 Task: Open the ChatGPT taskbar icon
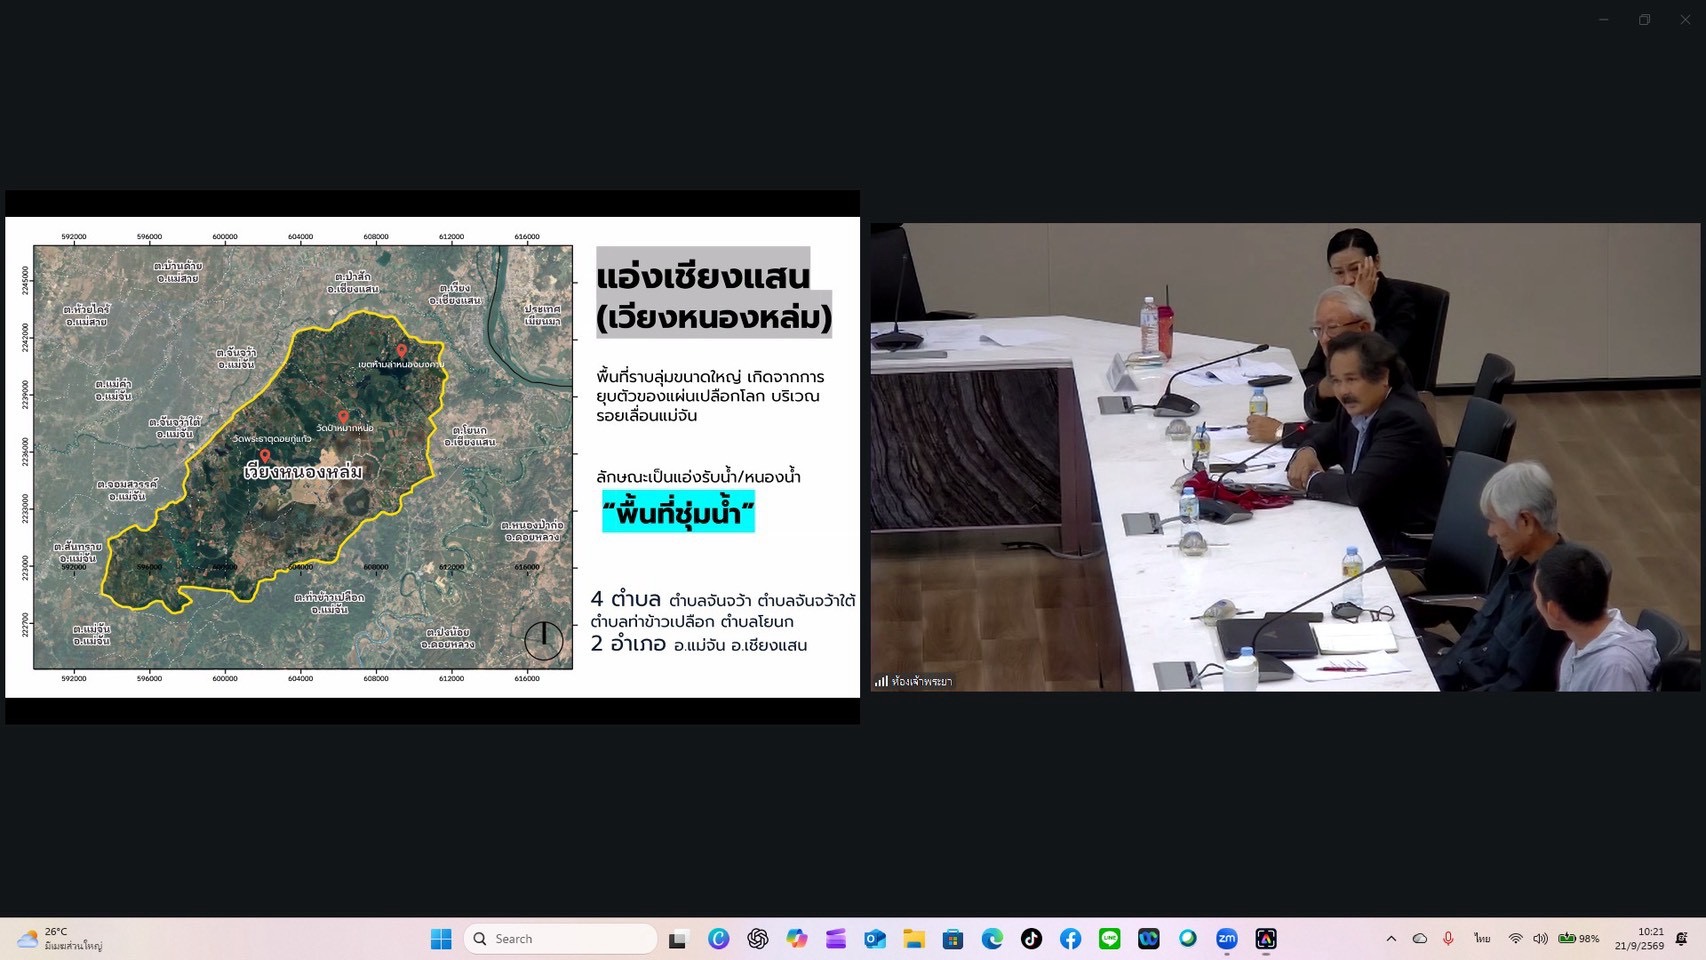coord(757,939)
